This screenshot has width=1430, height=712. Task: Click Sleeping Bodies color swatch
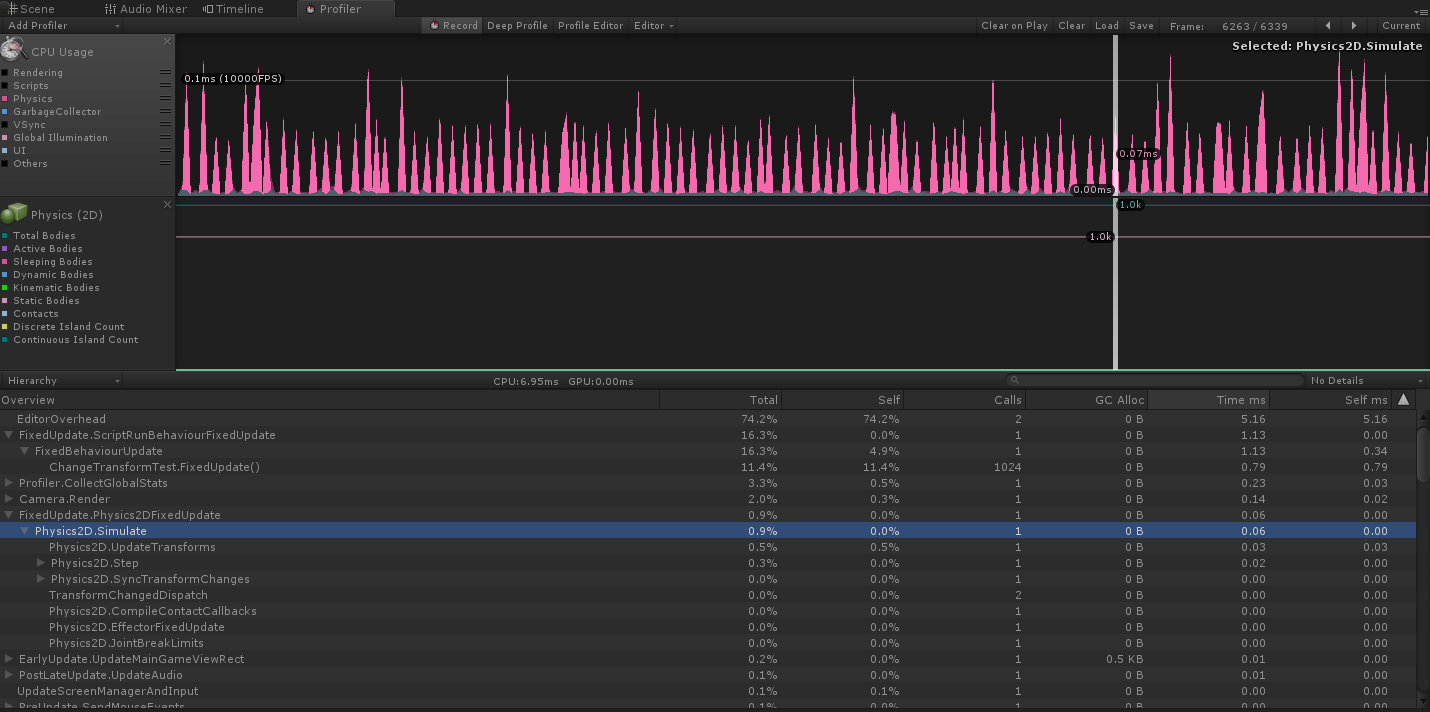click(5, 262)
